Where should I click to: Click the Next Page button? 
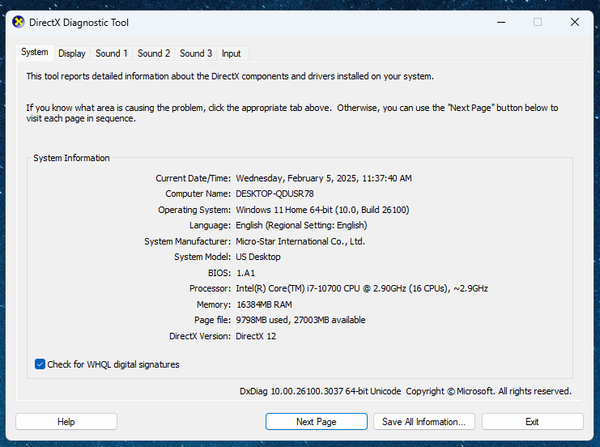pyautogui.click(x=318, y=422)
